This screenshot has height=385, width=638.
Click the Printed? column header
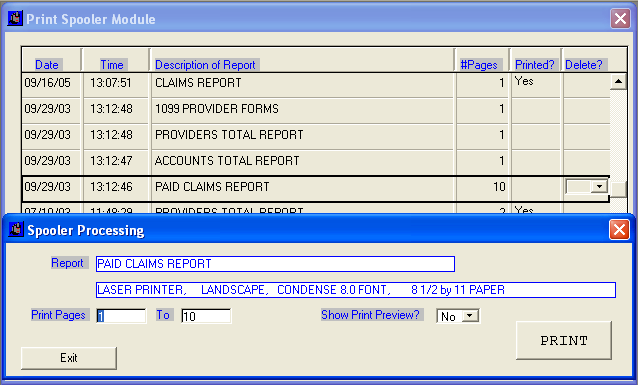pyautogui.click(x=535, y=65)
